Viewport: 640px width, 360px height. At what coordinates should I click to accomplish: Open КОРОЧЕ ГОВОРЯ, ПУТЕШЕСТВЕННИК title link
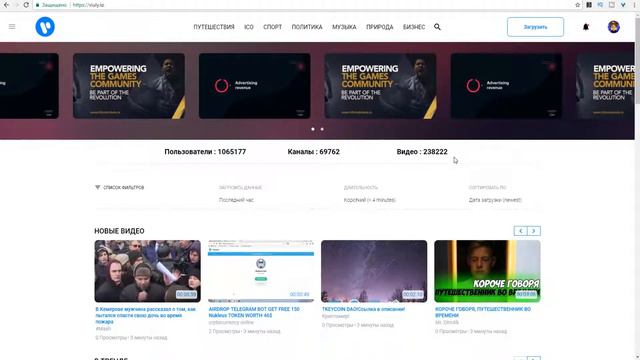[483, 312]
